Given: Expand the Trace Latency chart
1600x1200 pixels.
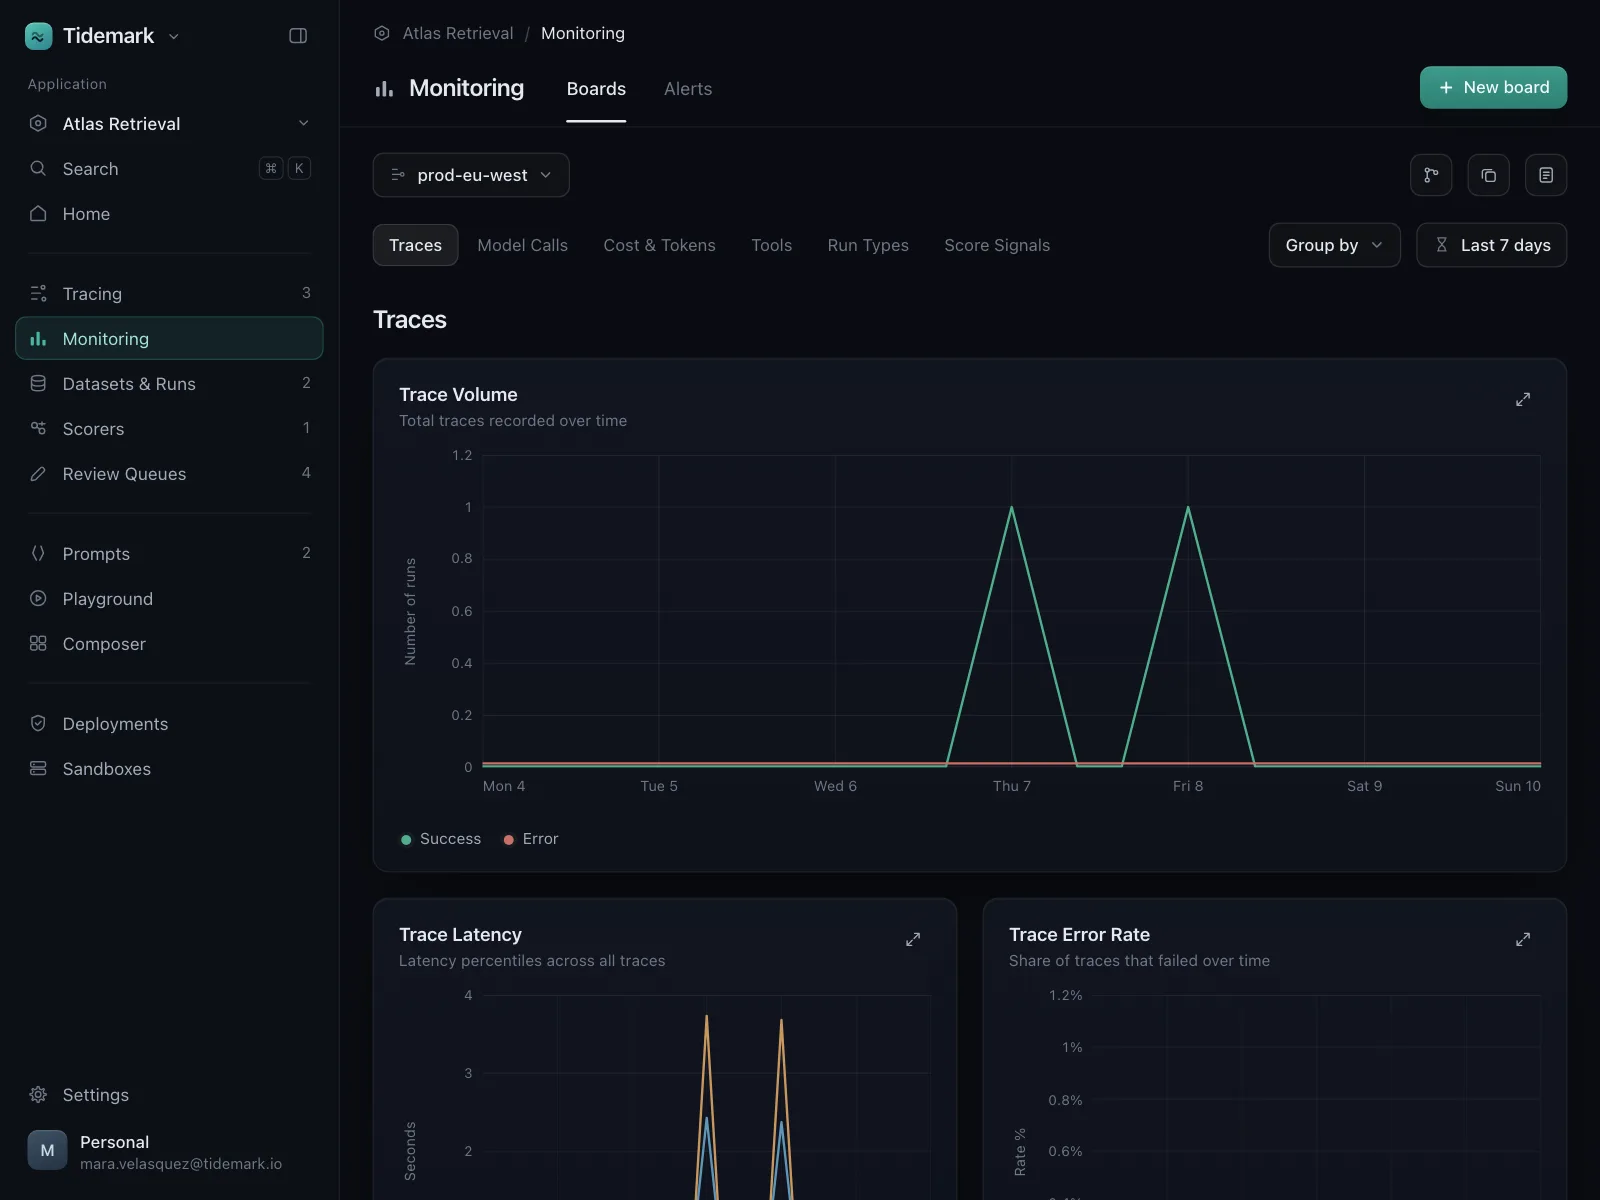Looking at the screenshot, I should coord(913,939).
